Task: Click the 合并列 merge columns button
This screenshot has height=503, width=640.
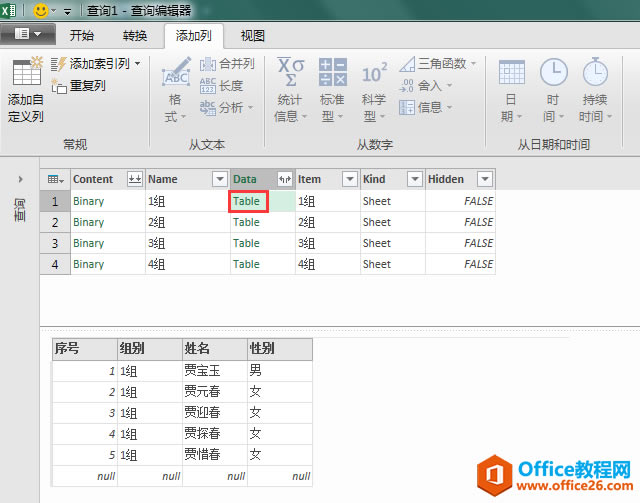Action: point(228,64)
